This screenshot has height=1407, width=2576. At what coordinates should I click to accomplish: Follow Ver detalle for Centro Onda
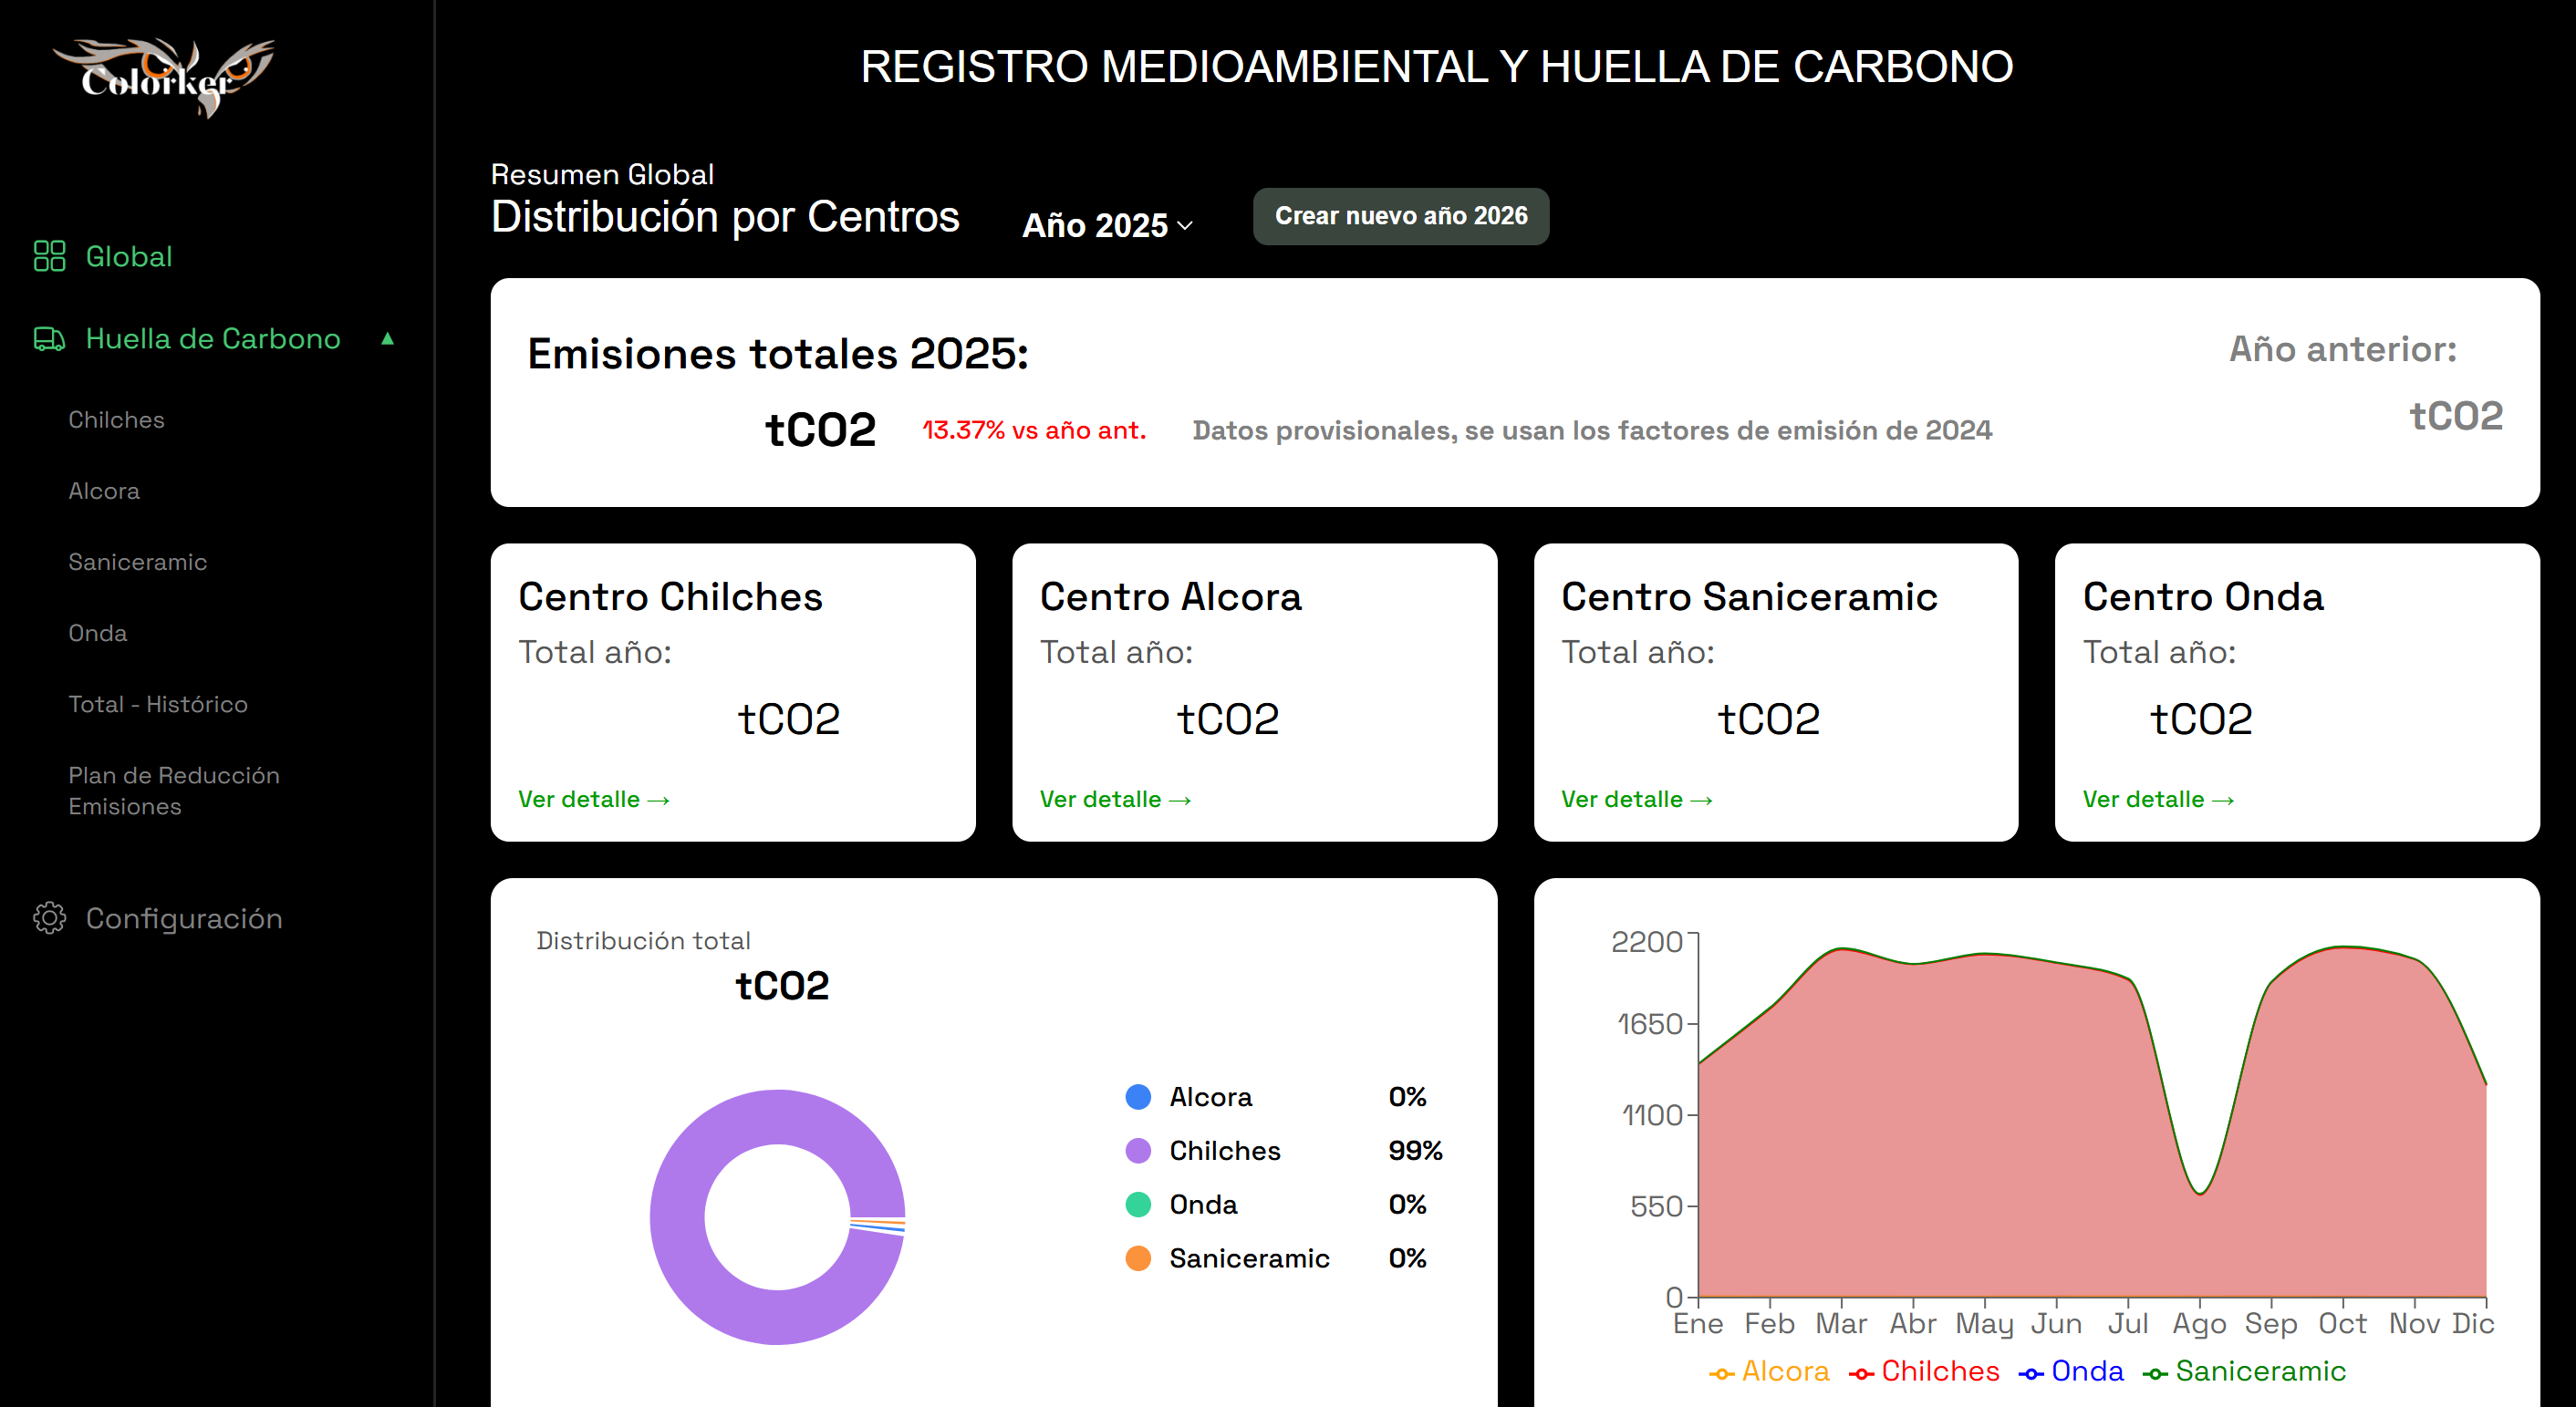coord(2159,799)
